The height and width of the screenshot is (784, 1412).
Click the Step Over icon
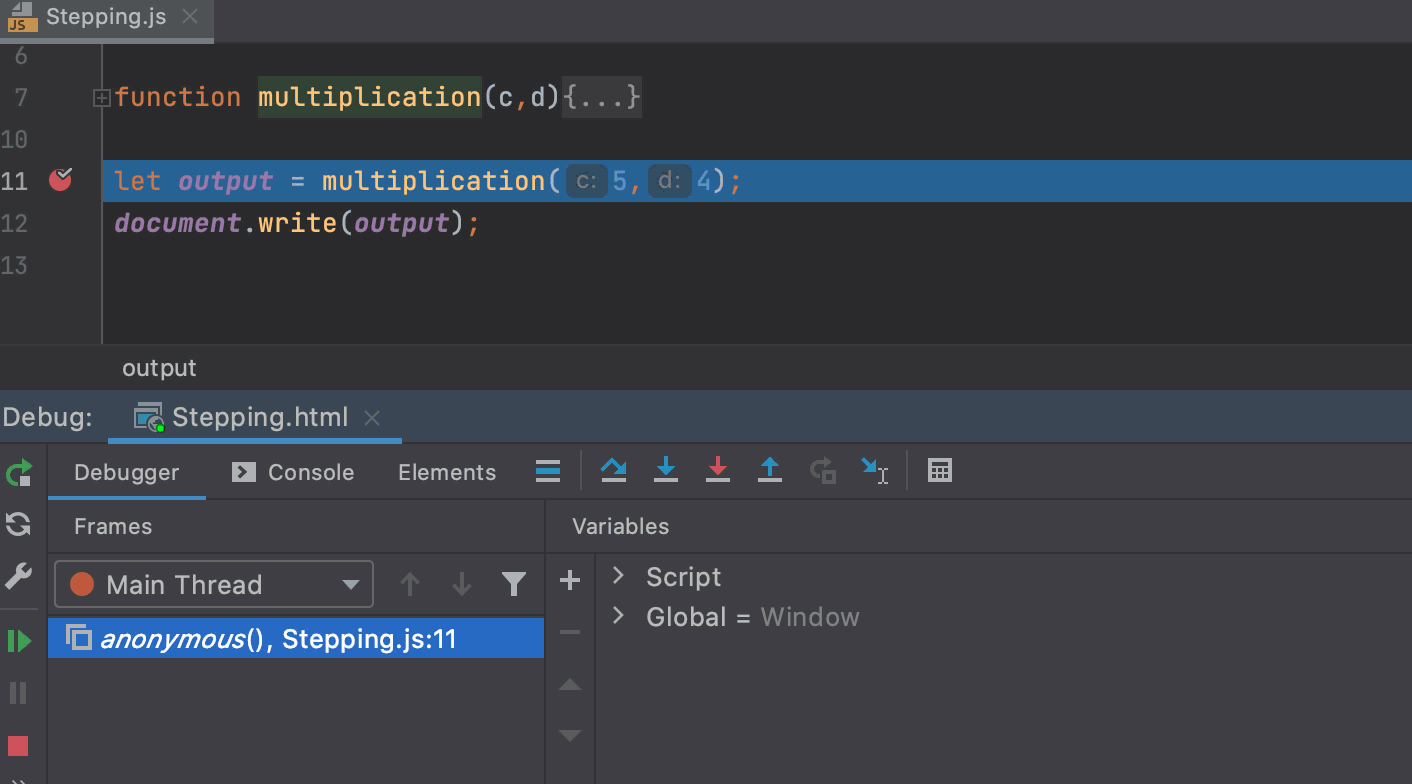(x=613, y=470)
